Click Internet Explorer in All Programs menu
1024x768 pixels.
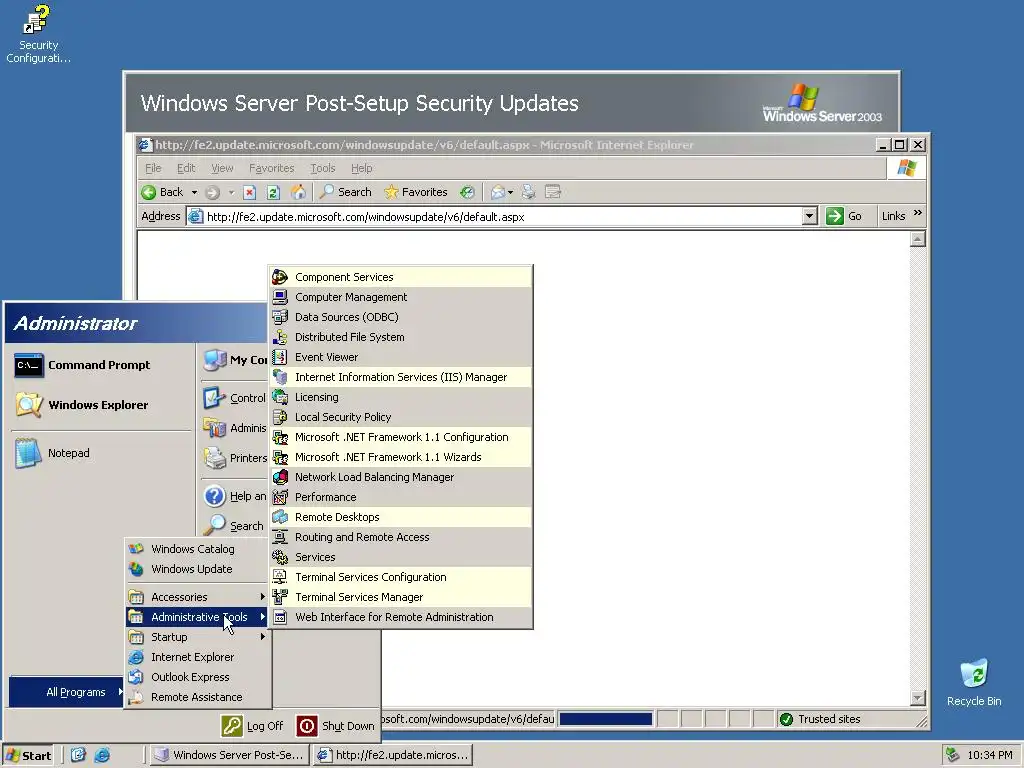pyautogui.click(x=197, y=657)
